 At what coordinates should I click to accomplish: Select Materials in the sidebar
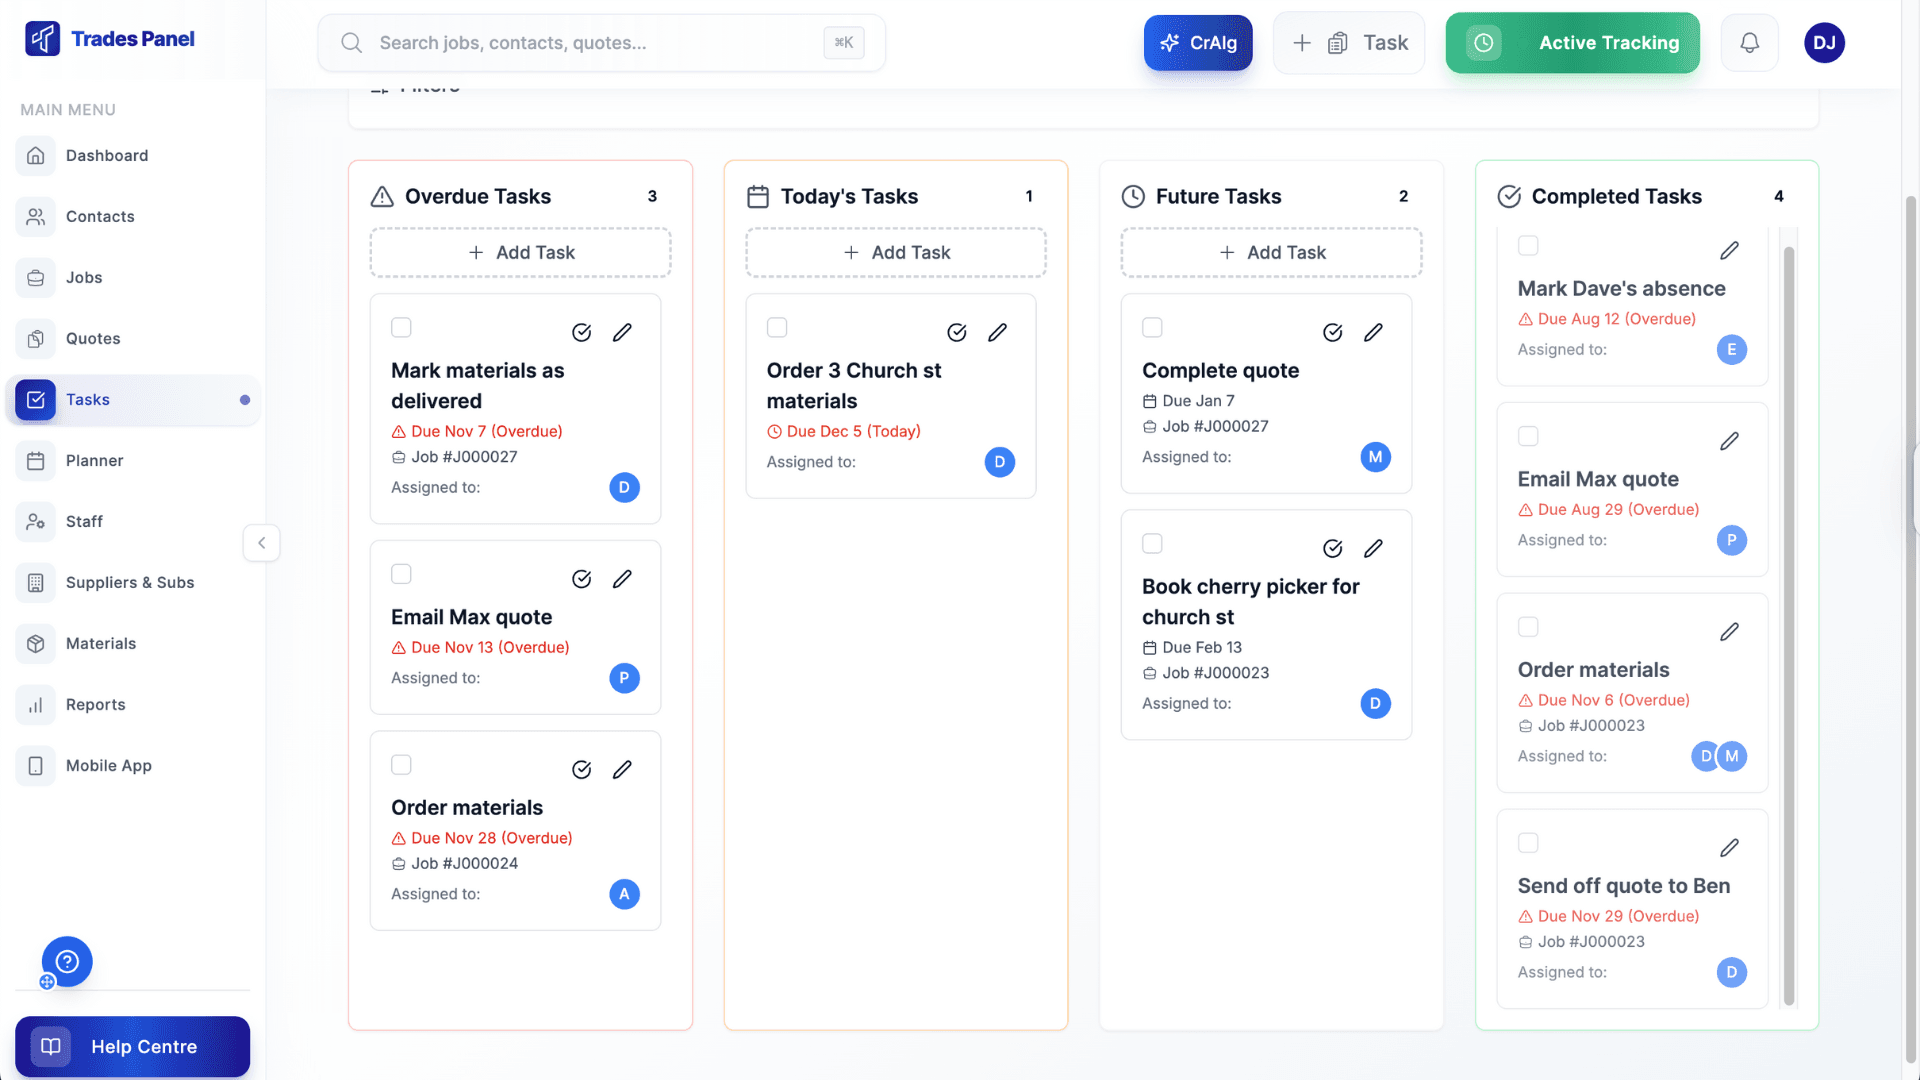(x=100, y=643)
